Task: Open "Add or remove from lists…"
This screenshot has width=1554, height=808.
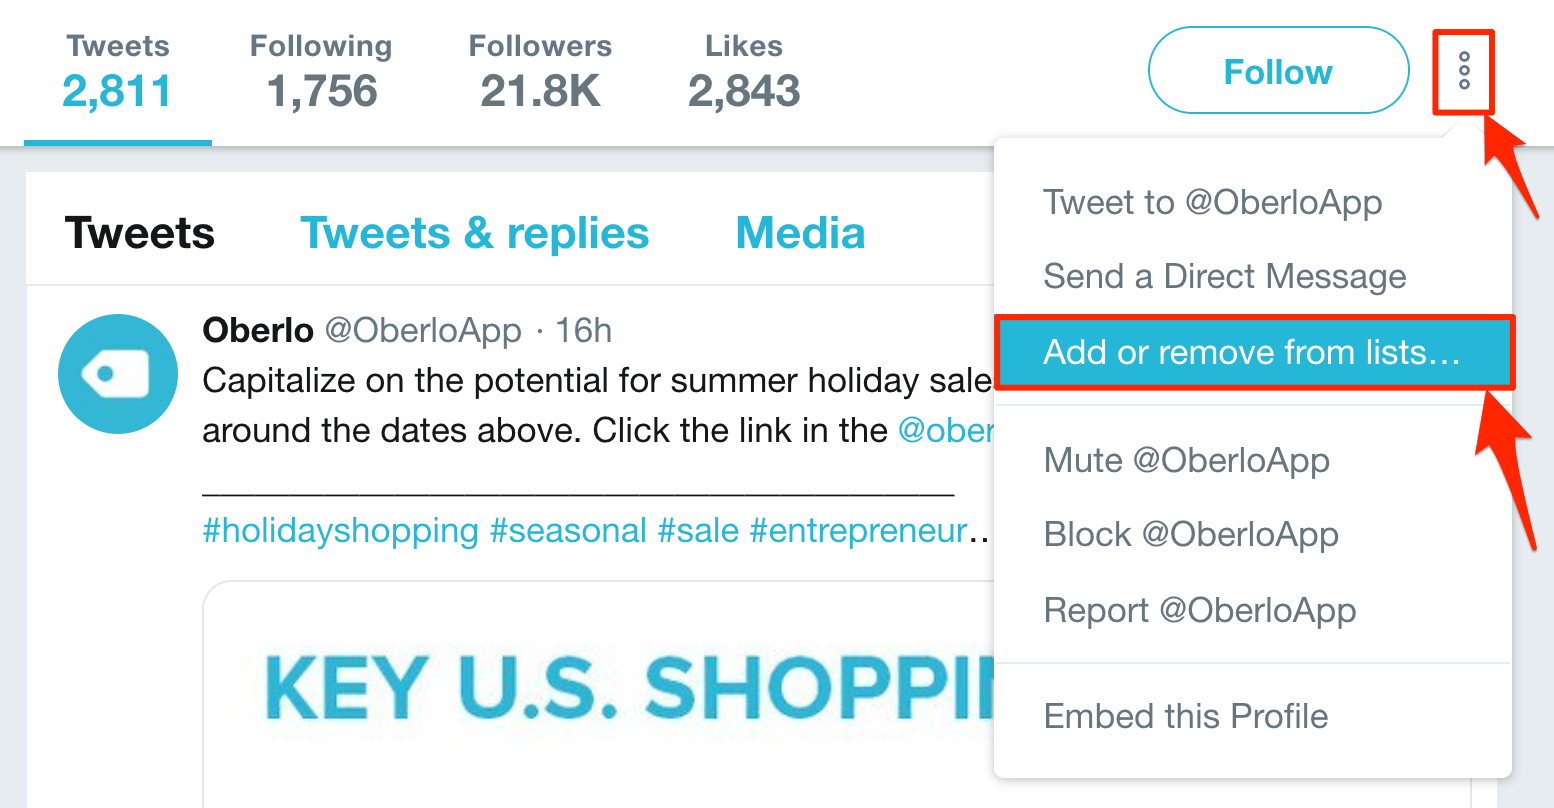Action: 1252,352
